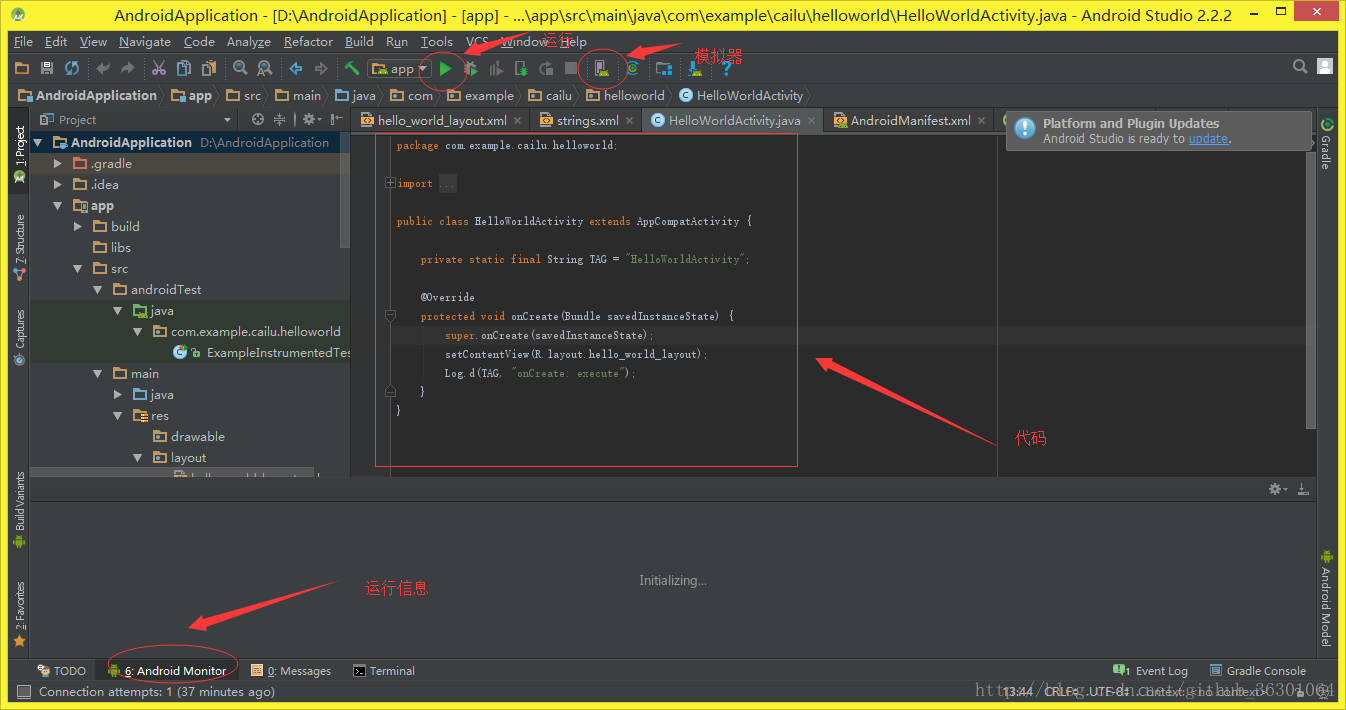Click the Make Project hammer icon
The width and height of the screenshot is (1346, 710).
tap(352, 68)
